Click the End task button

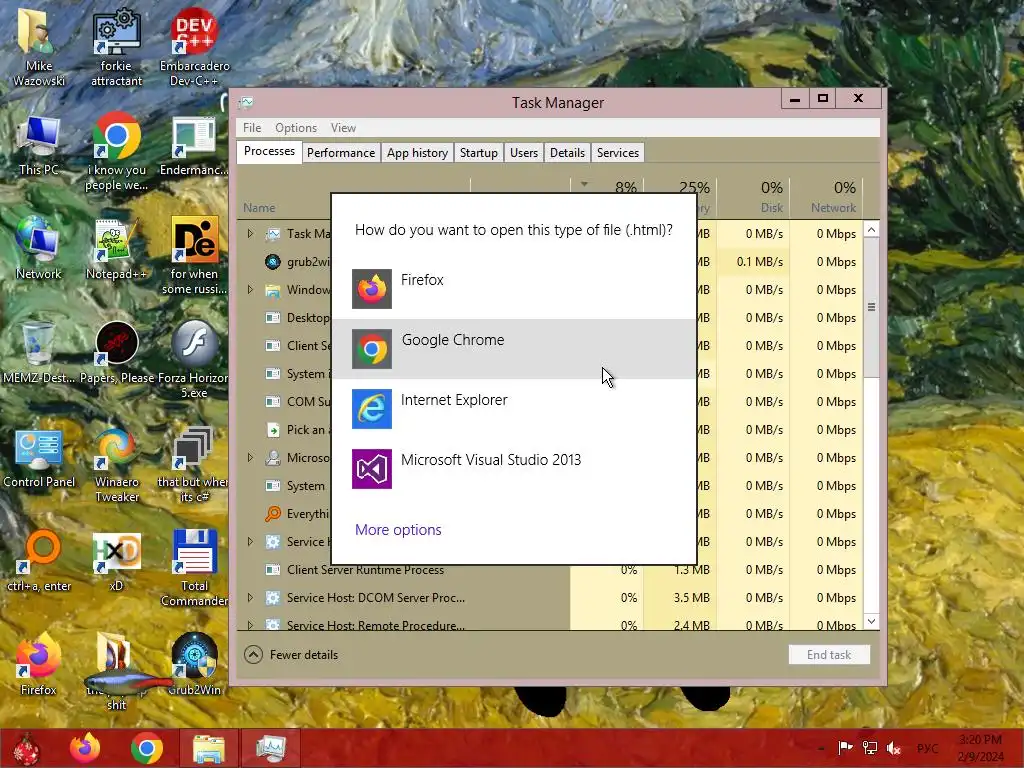(829, 654)
